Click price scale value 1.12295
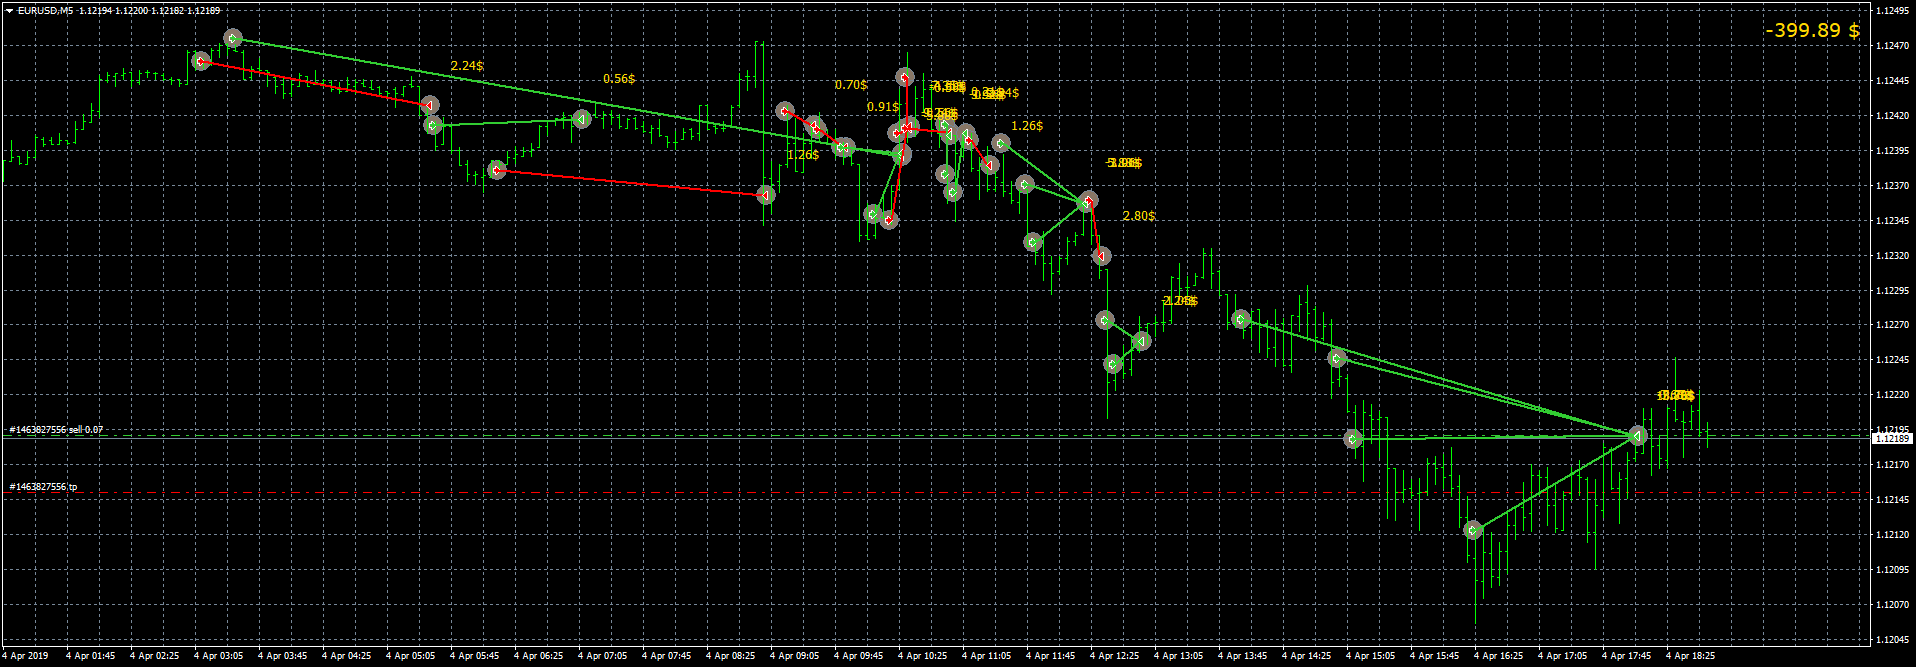 (x=1891, y=291)
